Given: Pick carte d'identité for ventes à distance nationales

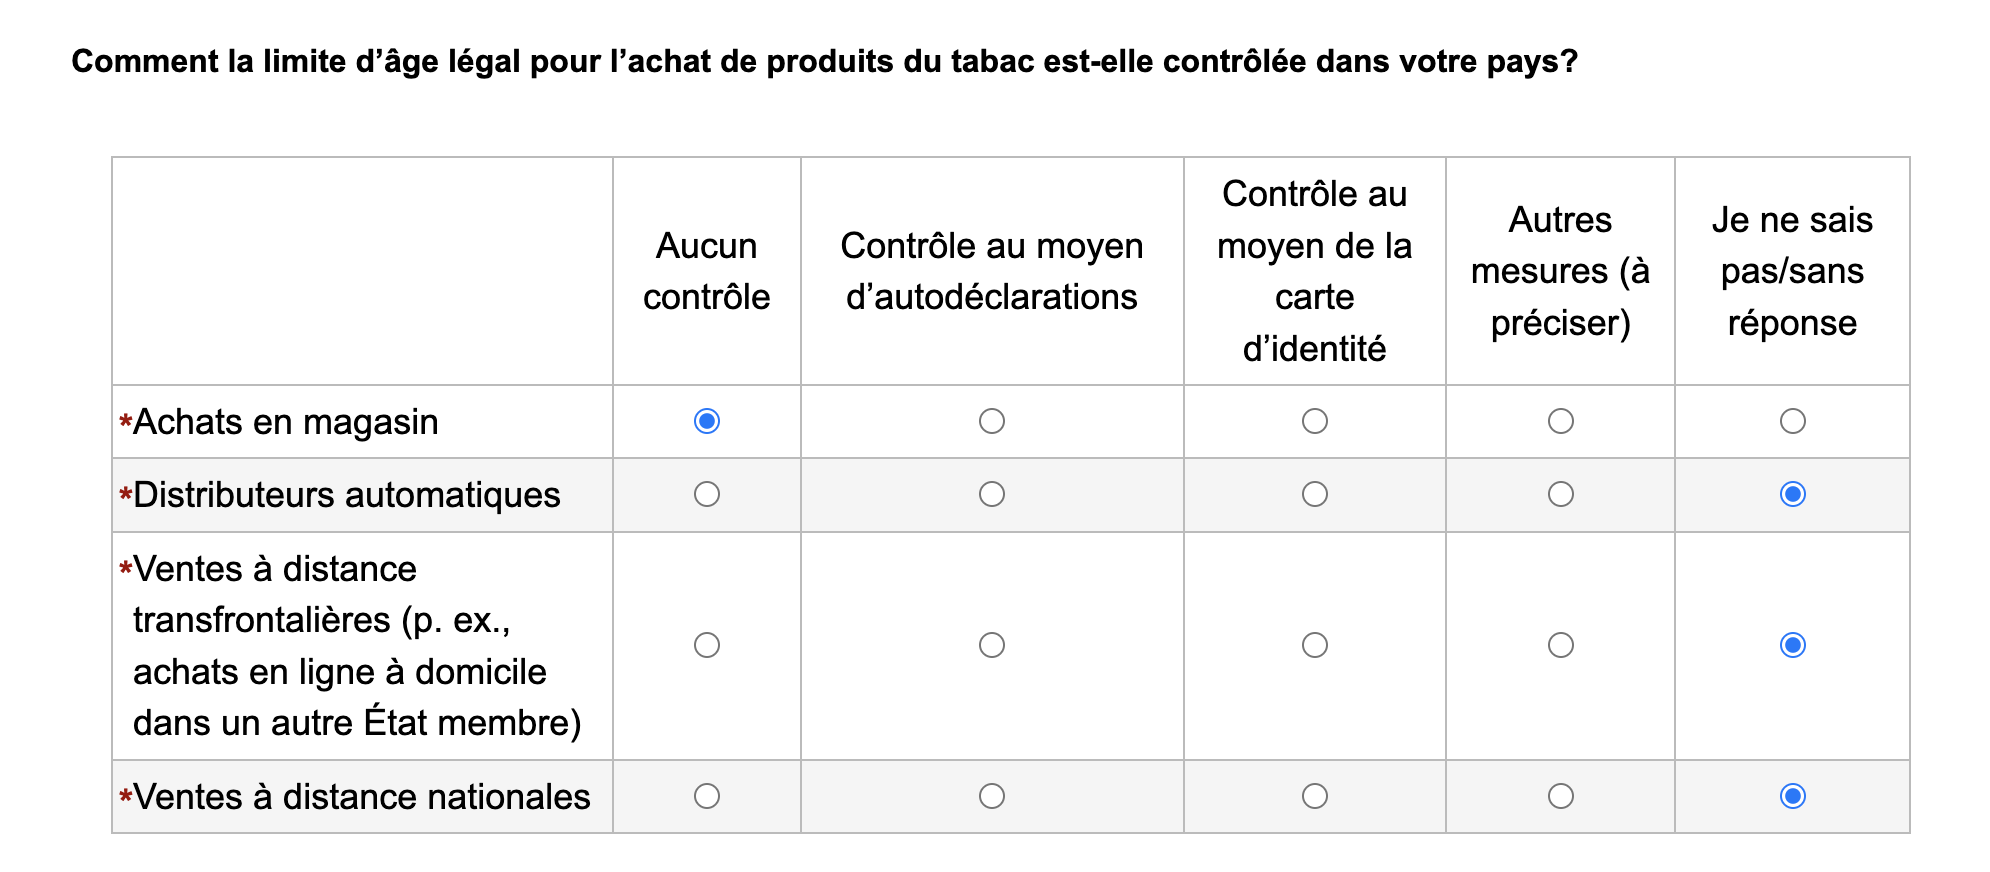Looking at the screenshot, I should tap(1315, 796).
